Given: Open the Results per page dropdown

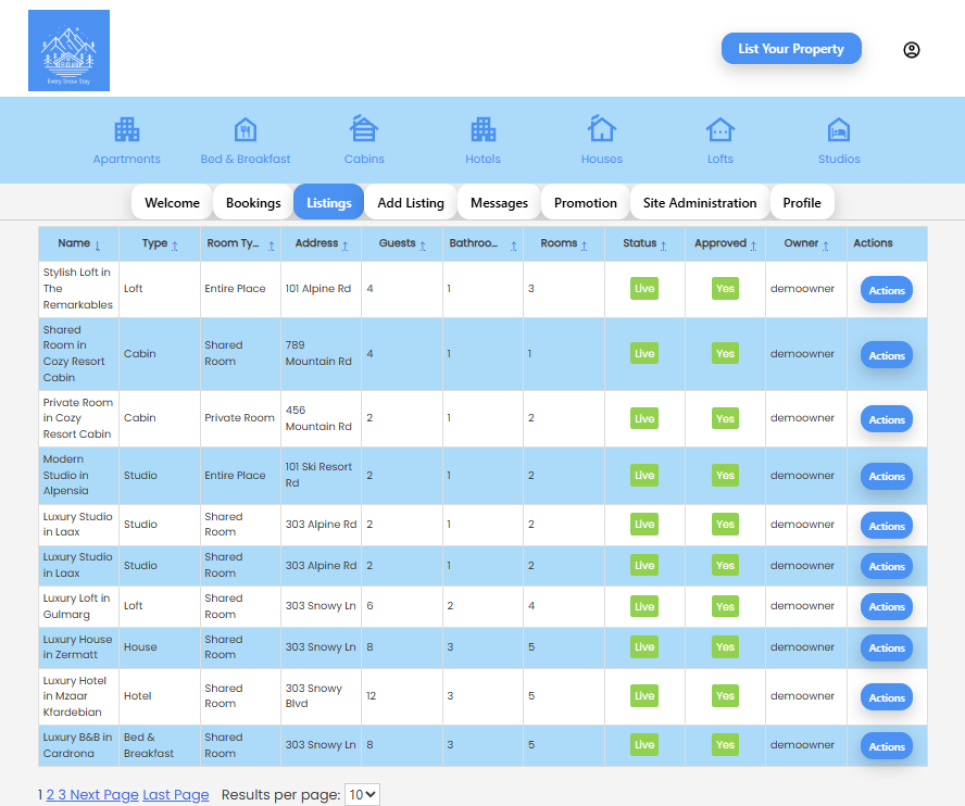Looking at the screenshot, I should (362, 795).
